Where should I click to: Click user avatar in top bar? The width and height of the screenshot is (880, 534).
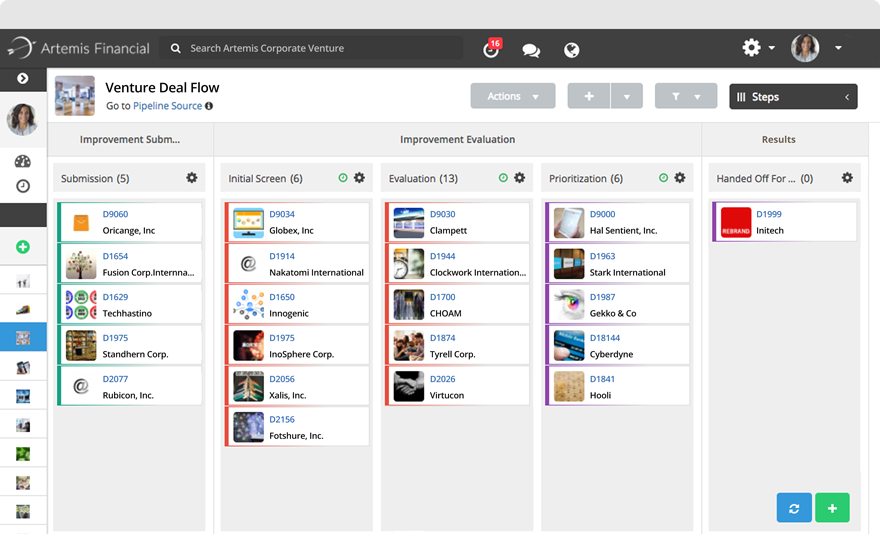(x=805, y=48)
